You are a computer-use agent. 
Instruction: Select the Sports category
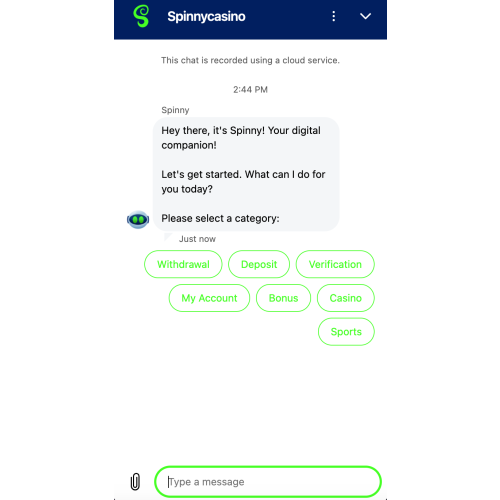point(346,332)
